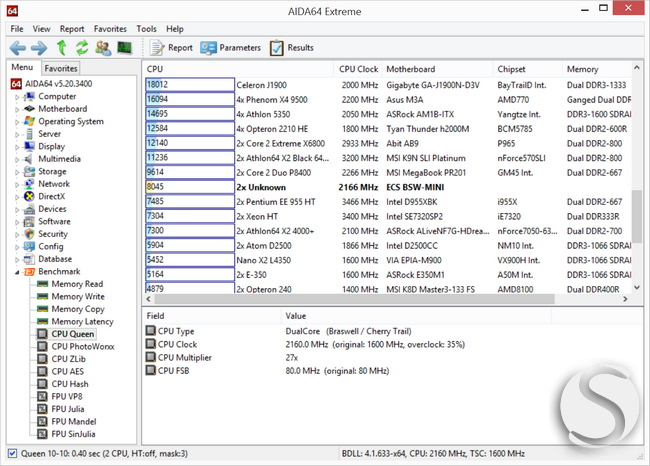Screen dimensions: 650x466
Task: Select FPU Julia benchmark
Action: [x=68, y=409]
